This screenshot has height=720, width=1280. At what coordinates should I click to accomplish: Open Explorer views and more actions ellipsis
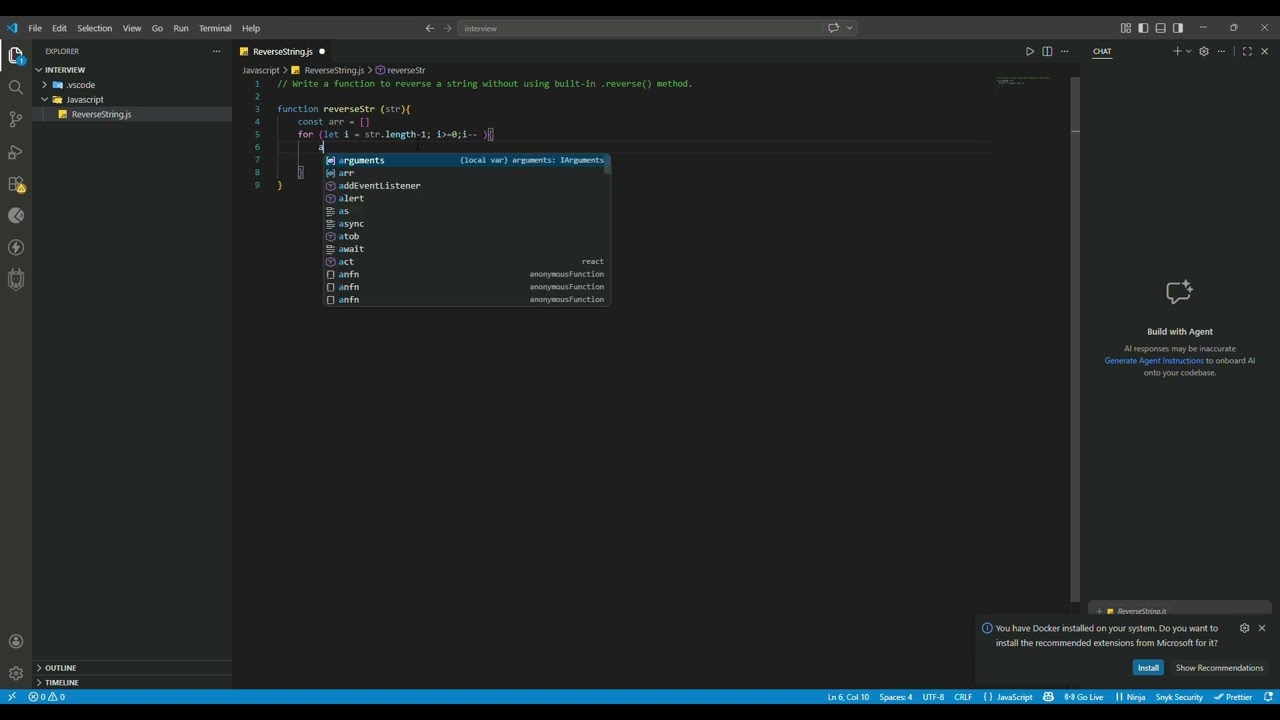click(216, 51)
